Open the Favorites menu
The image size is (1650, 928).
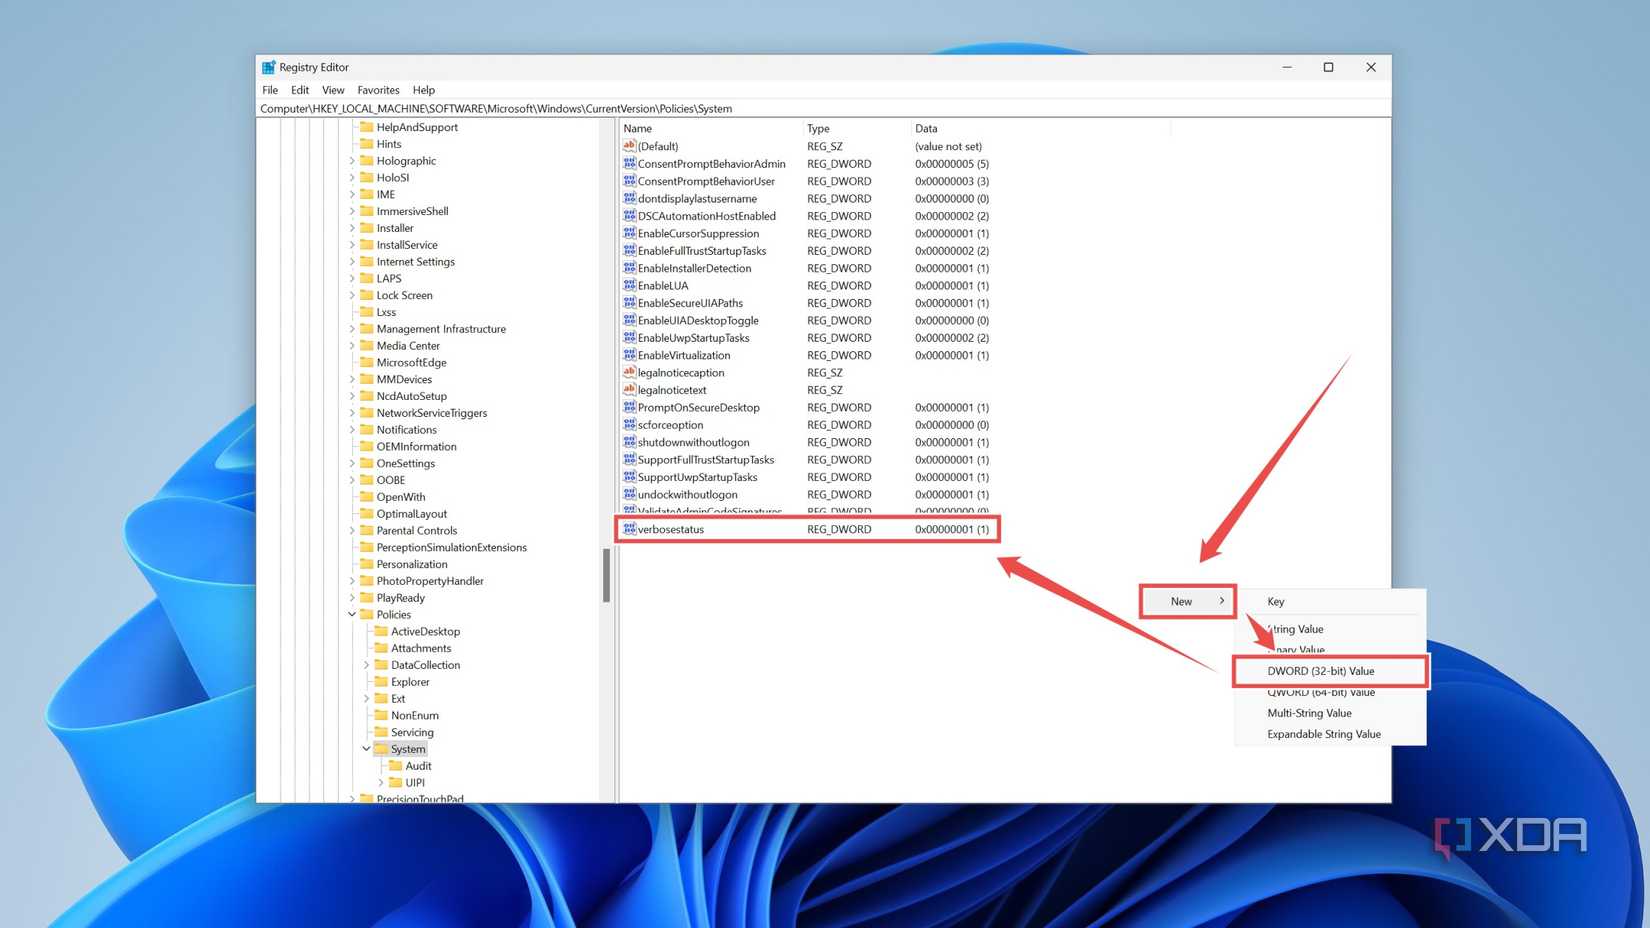click(x=378, y=90)
